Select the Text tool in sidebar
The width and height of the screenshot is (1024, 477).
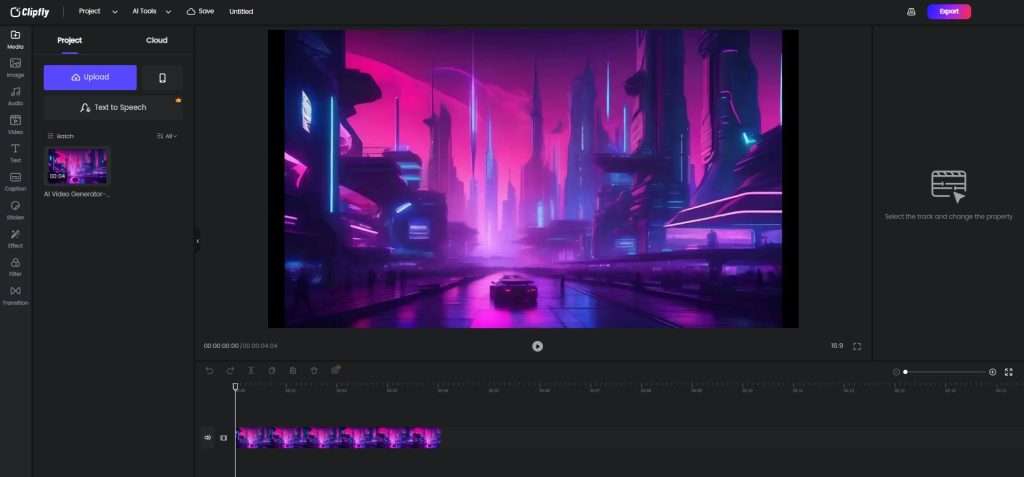pyautogui.click(x=15, y=153)
